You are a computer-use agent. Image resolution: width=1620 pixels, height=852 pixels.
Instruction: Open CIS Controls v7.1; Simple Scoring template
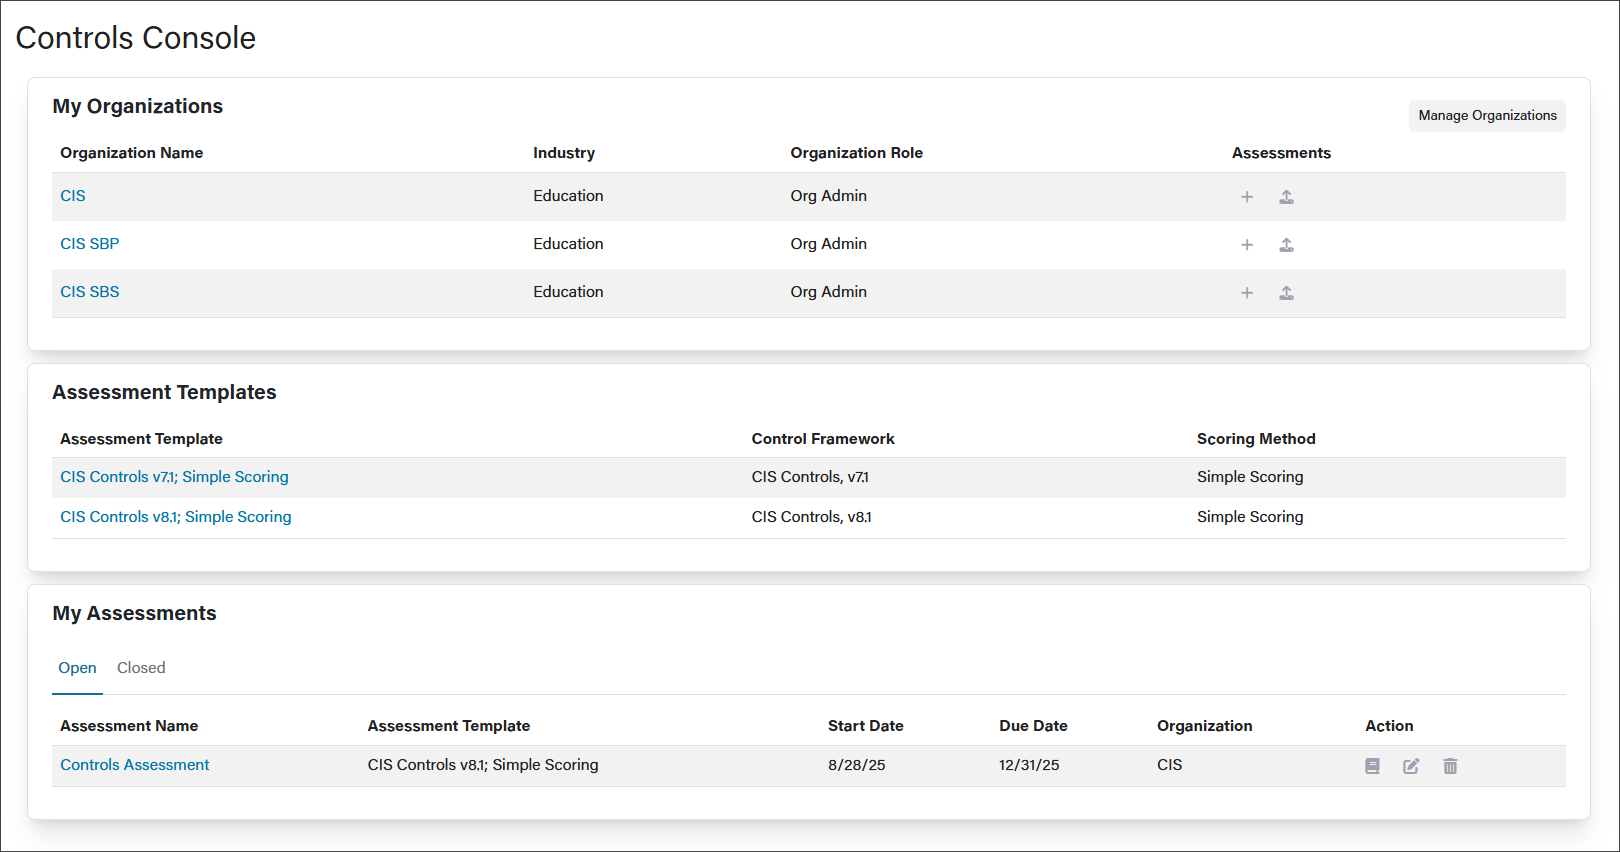[174, 477]
